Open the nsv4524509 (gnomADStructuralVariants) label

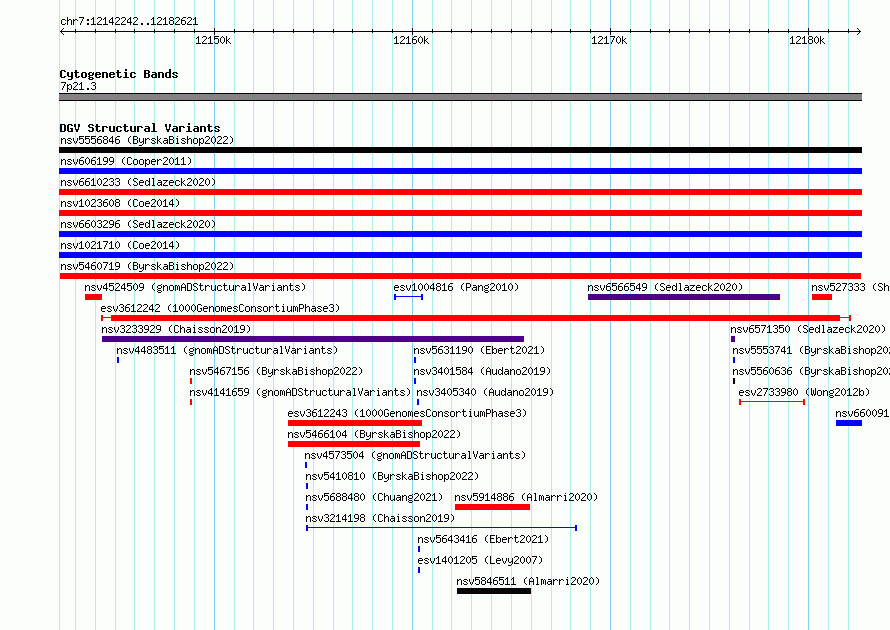195,287
